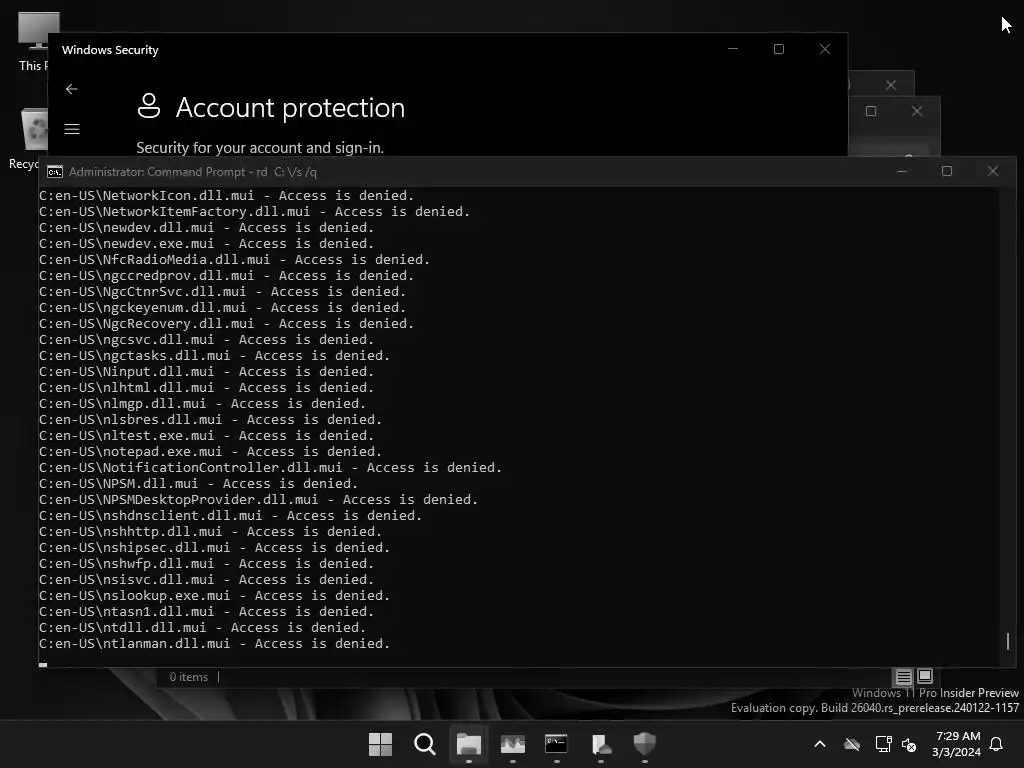Open notification bell
Image resolution: width=1024 pixels, height=768 pixels.
(x=997, y=744)
